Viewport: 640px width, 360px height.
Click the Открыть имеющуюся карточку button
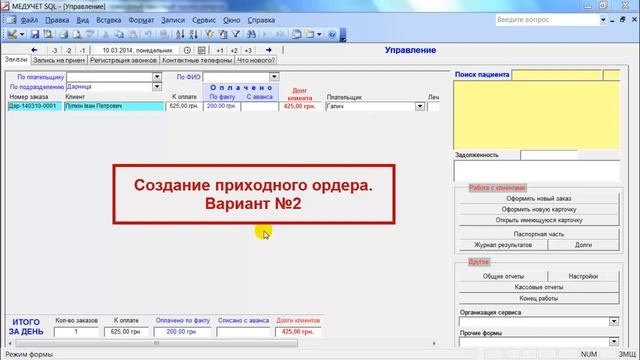tap(539, 220)
